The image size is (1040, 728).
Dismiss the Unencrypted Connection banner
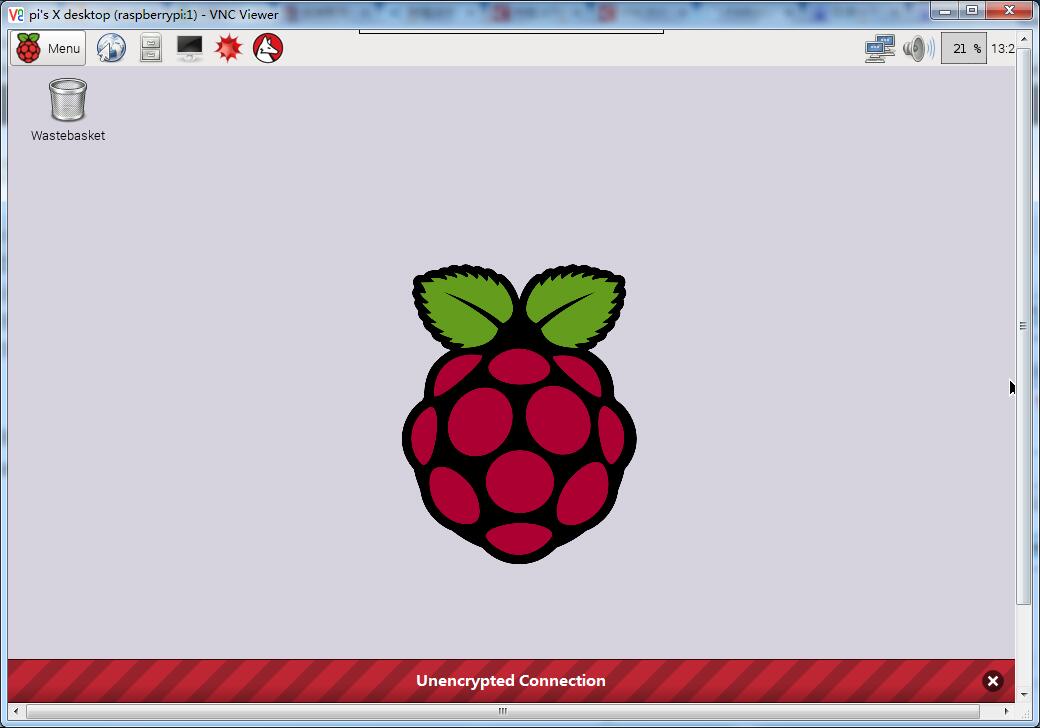(x=993, y=681)
